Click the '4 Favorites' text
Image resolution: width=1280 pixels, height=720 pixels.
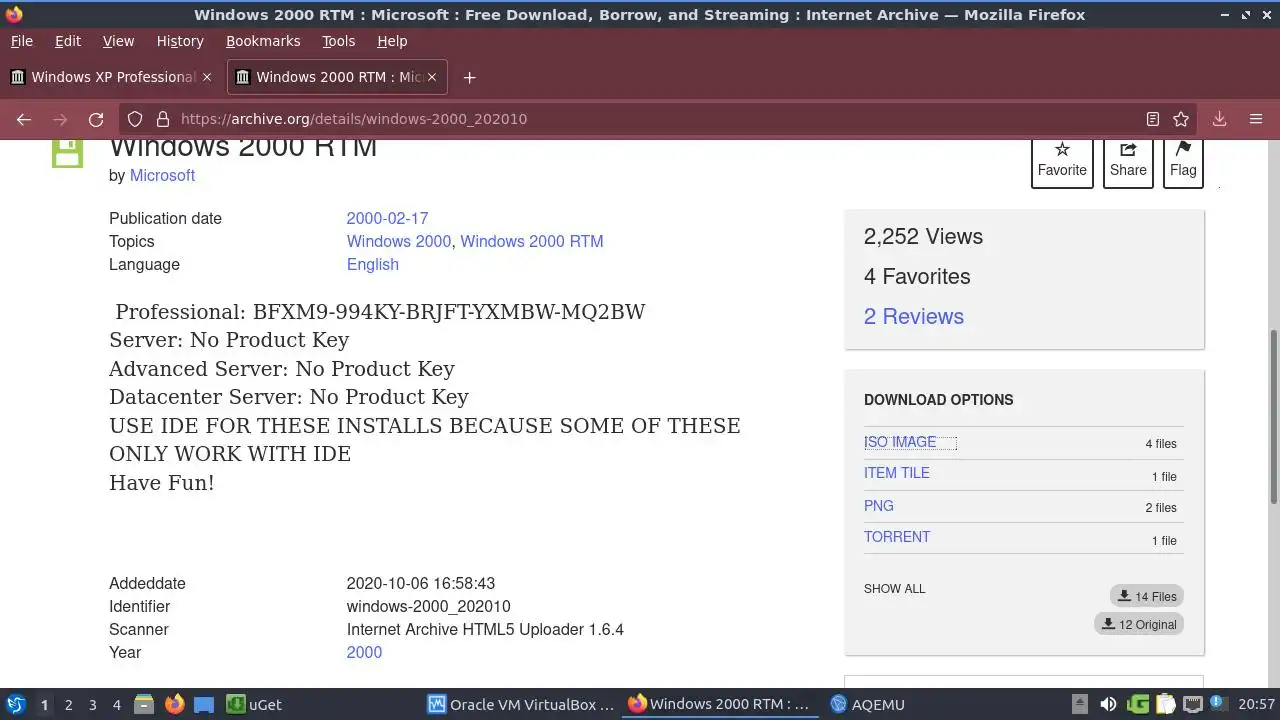click(917, 277)
